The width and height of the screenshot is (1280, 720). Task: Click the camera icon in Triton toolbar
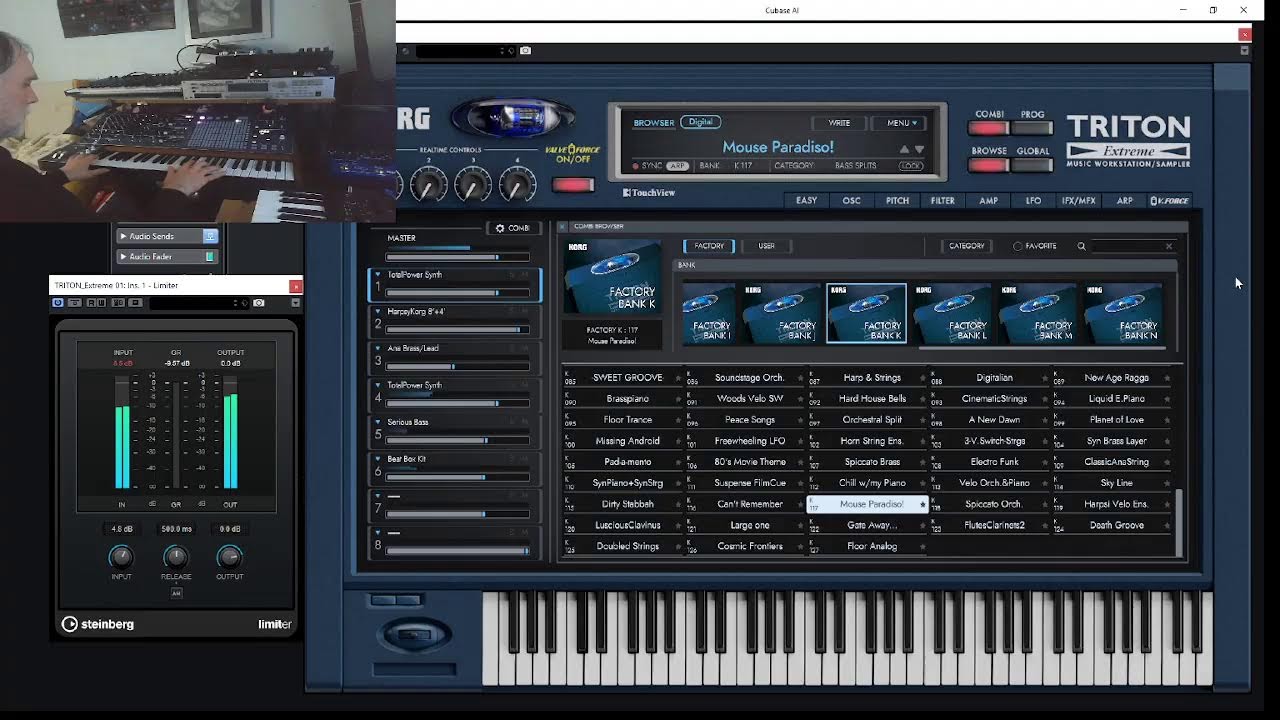pyautogui.click(x=526, y=51)
